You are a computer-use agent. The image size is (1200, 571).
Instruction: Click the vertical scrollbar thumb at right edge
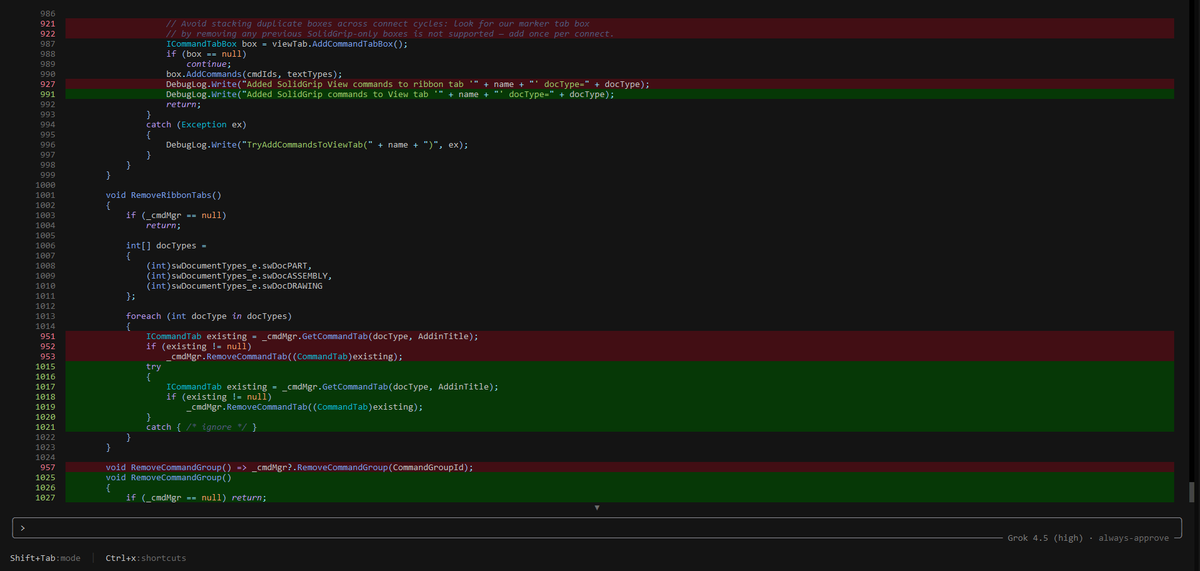(1190, 492)
